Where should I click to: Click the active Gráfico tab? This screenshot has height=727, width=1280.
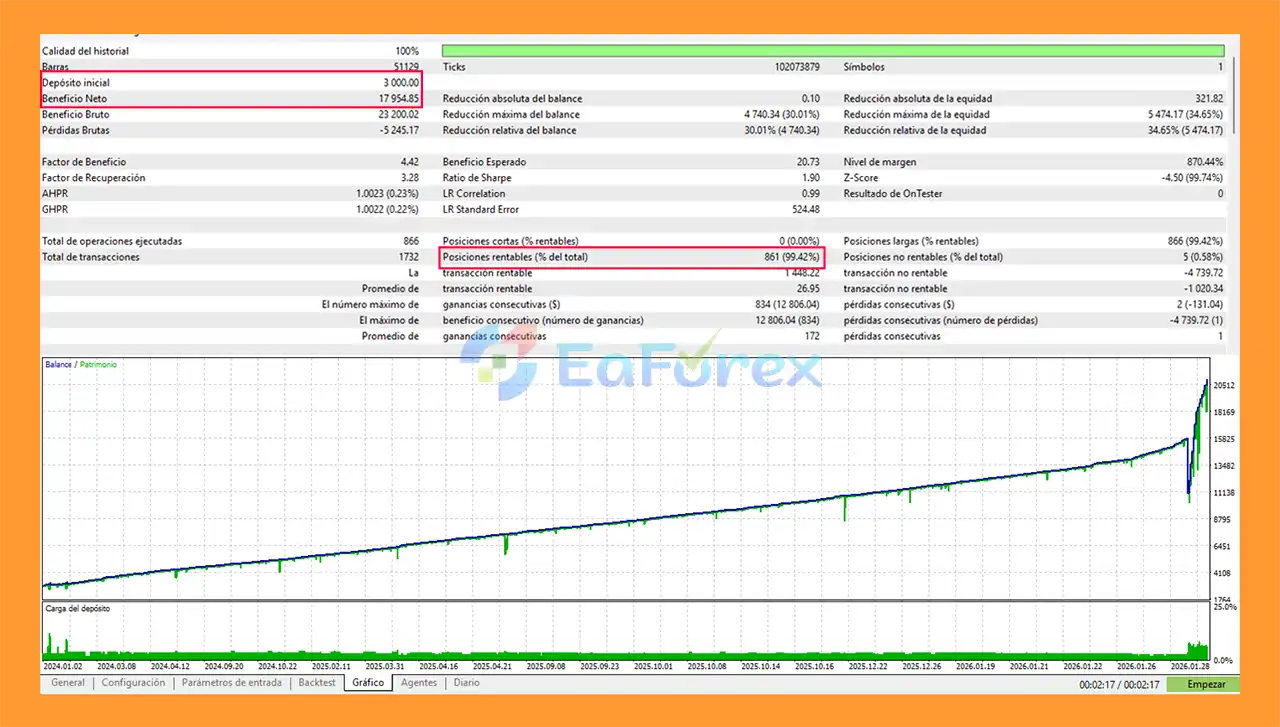[368, 683]
